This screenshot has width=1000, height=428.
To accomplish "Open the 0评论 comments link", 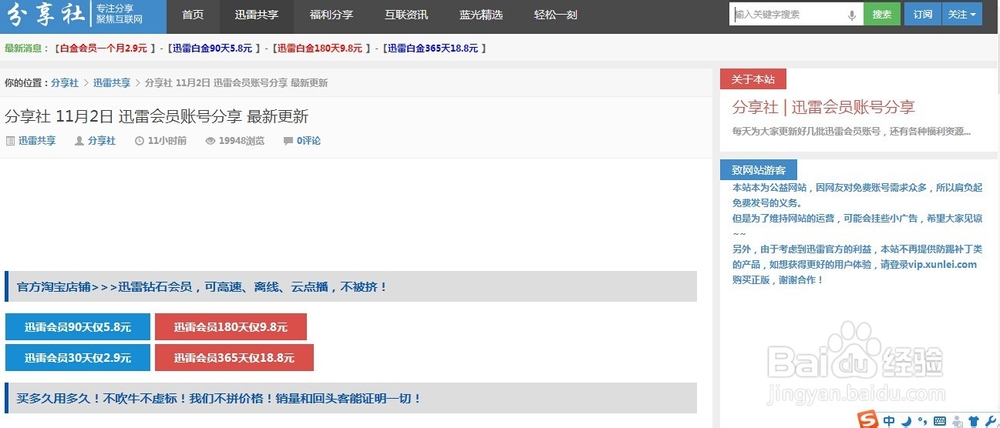I will [309, 141].
